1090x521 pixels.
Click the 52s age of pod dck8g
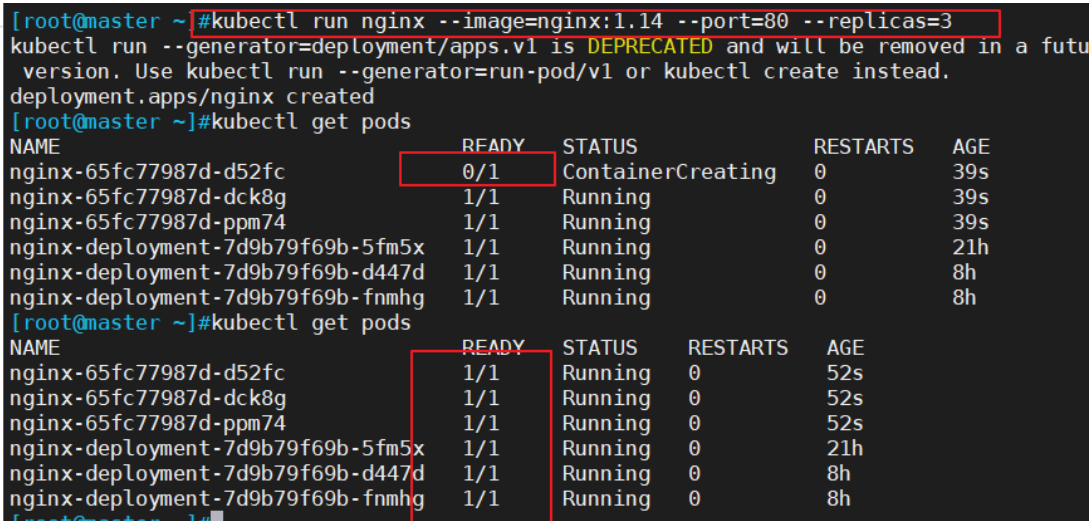(845, 398)
